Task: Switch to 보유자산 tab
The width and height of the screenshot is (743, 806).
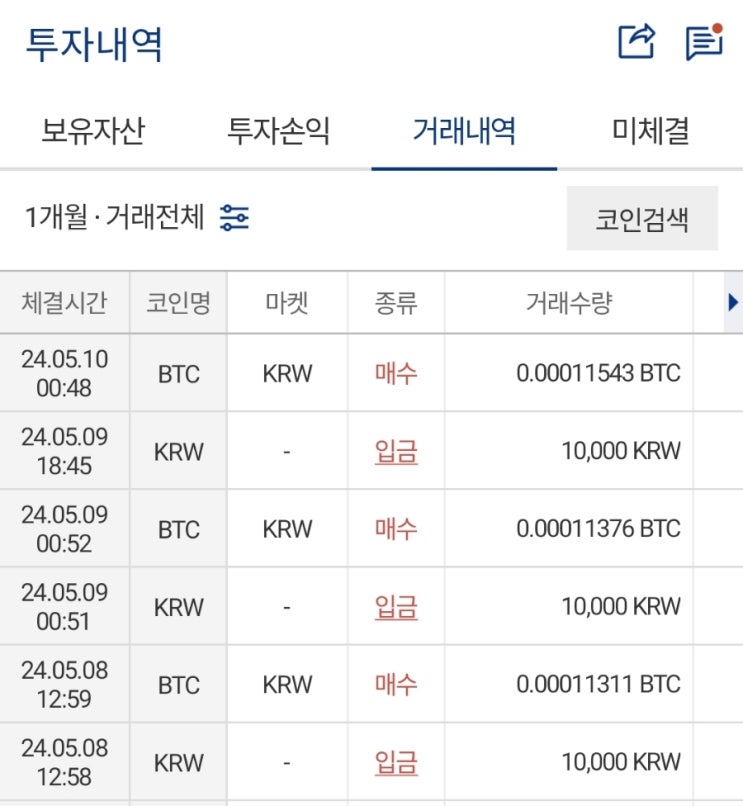Action: point(92,131)
